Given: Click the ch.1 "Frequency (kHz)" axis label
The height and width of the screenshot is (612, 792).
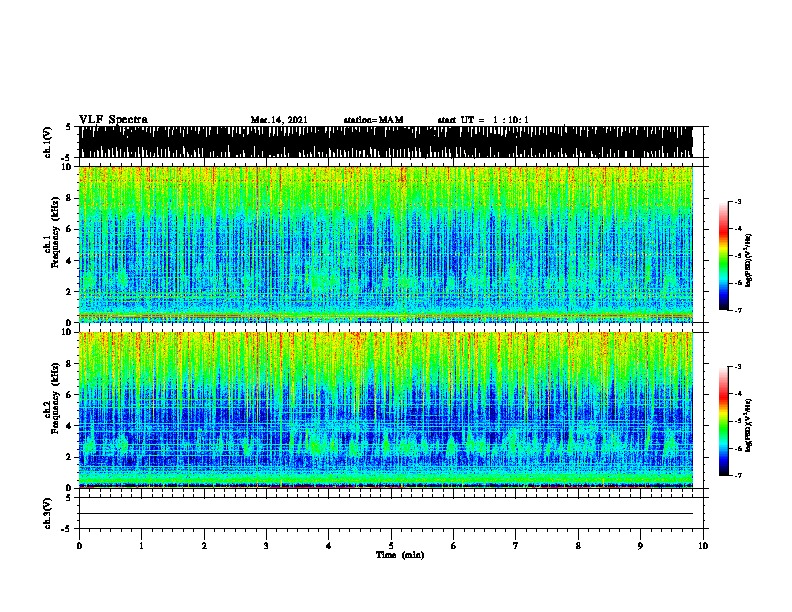Looking at the screenshot, I should [55, 232].
